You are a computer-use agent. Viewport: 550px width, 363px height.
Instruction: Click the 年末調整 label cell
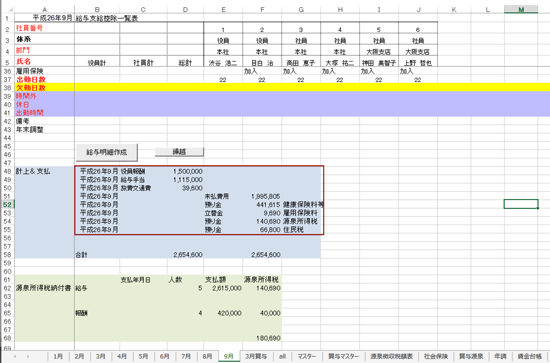(45, 129)
